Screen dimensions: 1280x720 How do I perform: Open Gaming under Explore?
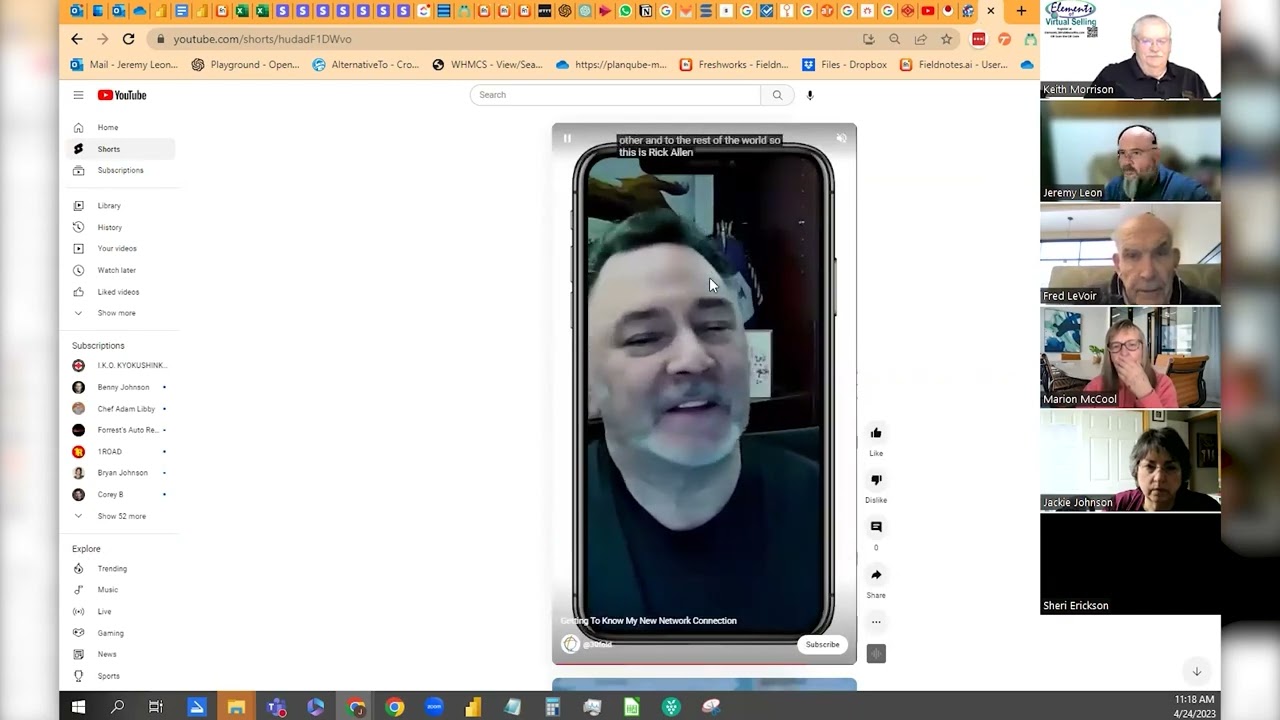point(121,633)
